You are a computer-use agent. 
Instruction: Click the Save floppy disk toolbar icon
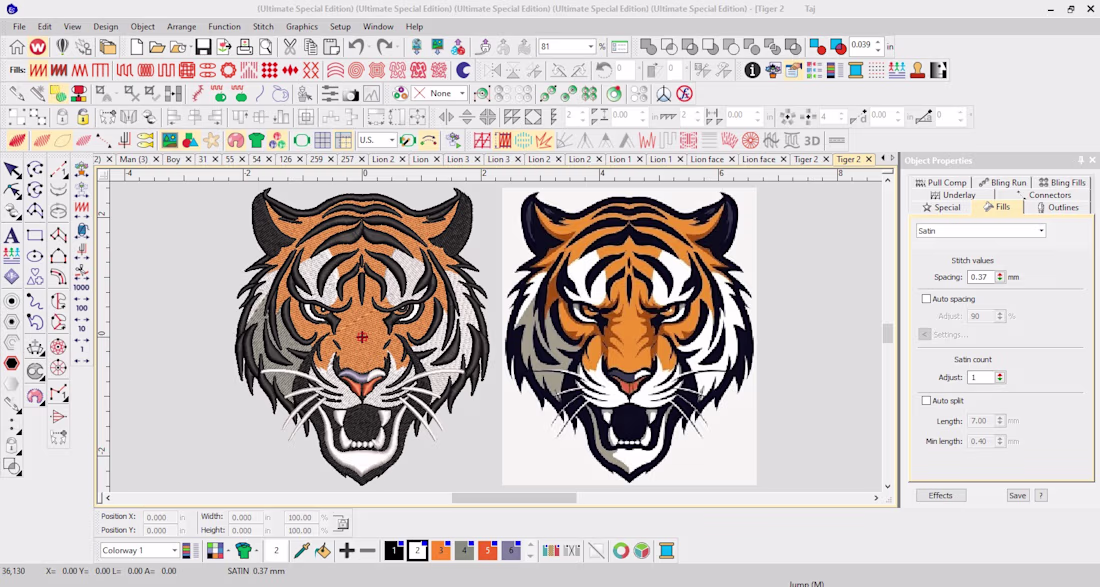[203, 47]
